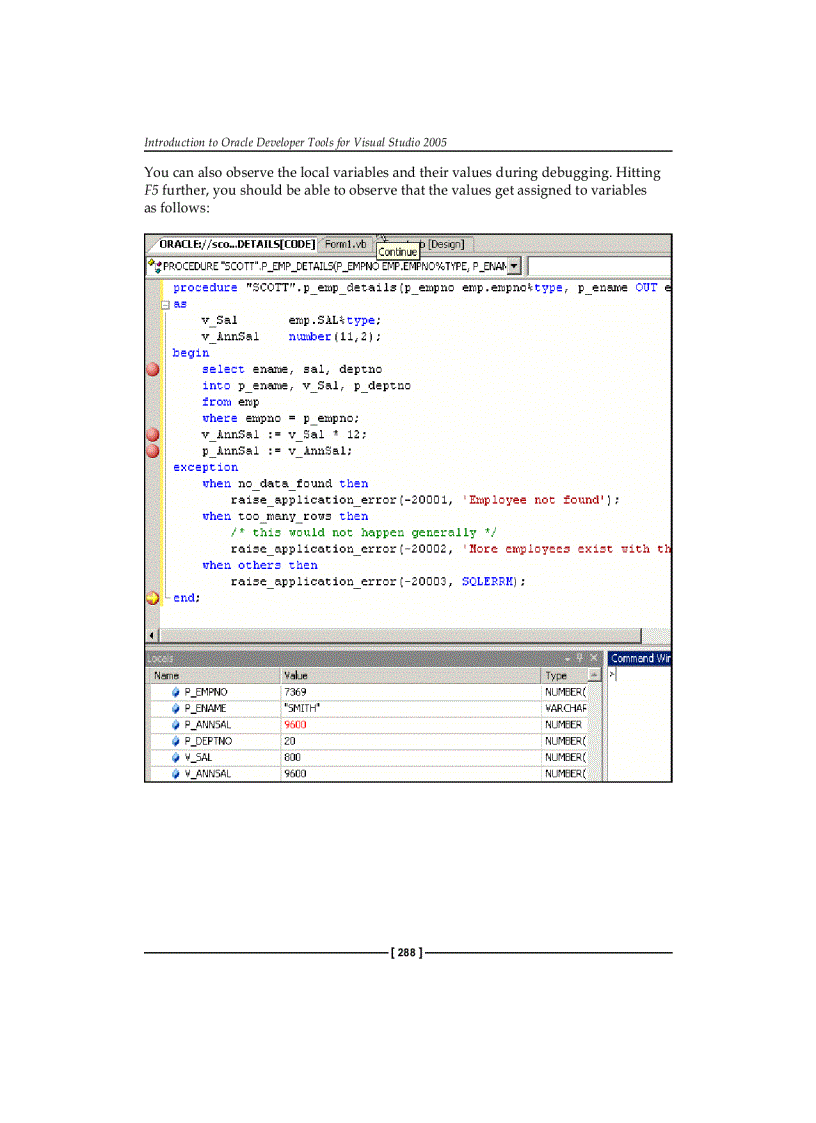Collapse the "as" code region with minus box
816x1123 pixels.
coord(166,303)
